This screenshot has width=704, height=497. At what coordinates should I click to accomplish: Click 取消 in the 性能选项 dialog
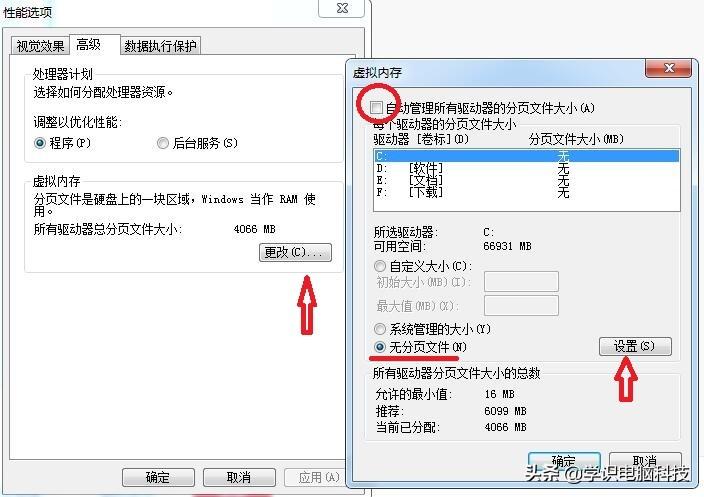(239, 477)
